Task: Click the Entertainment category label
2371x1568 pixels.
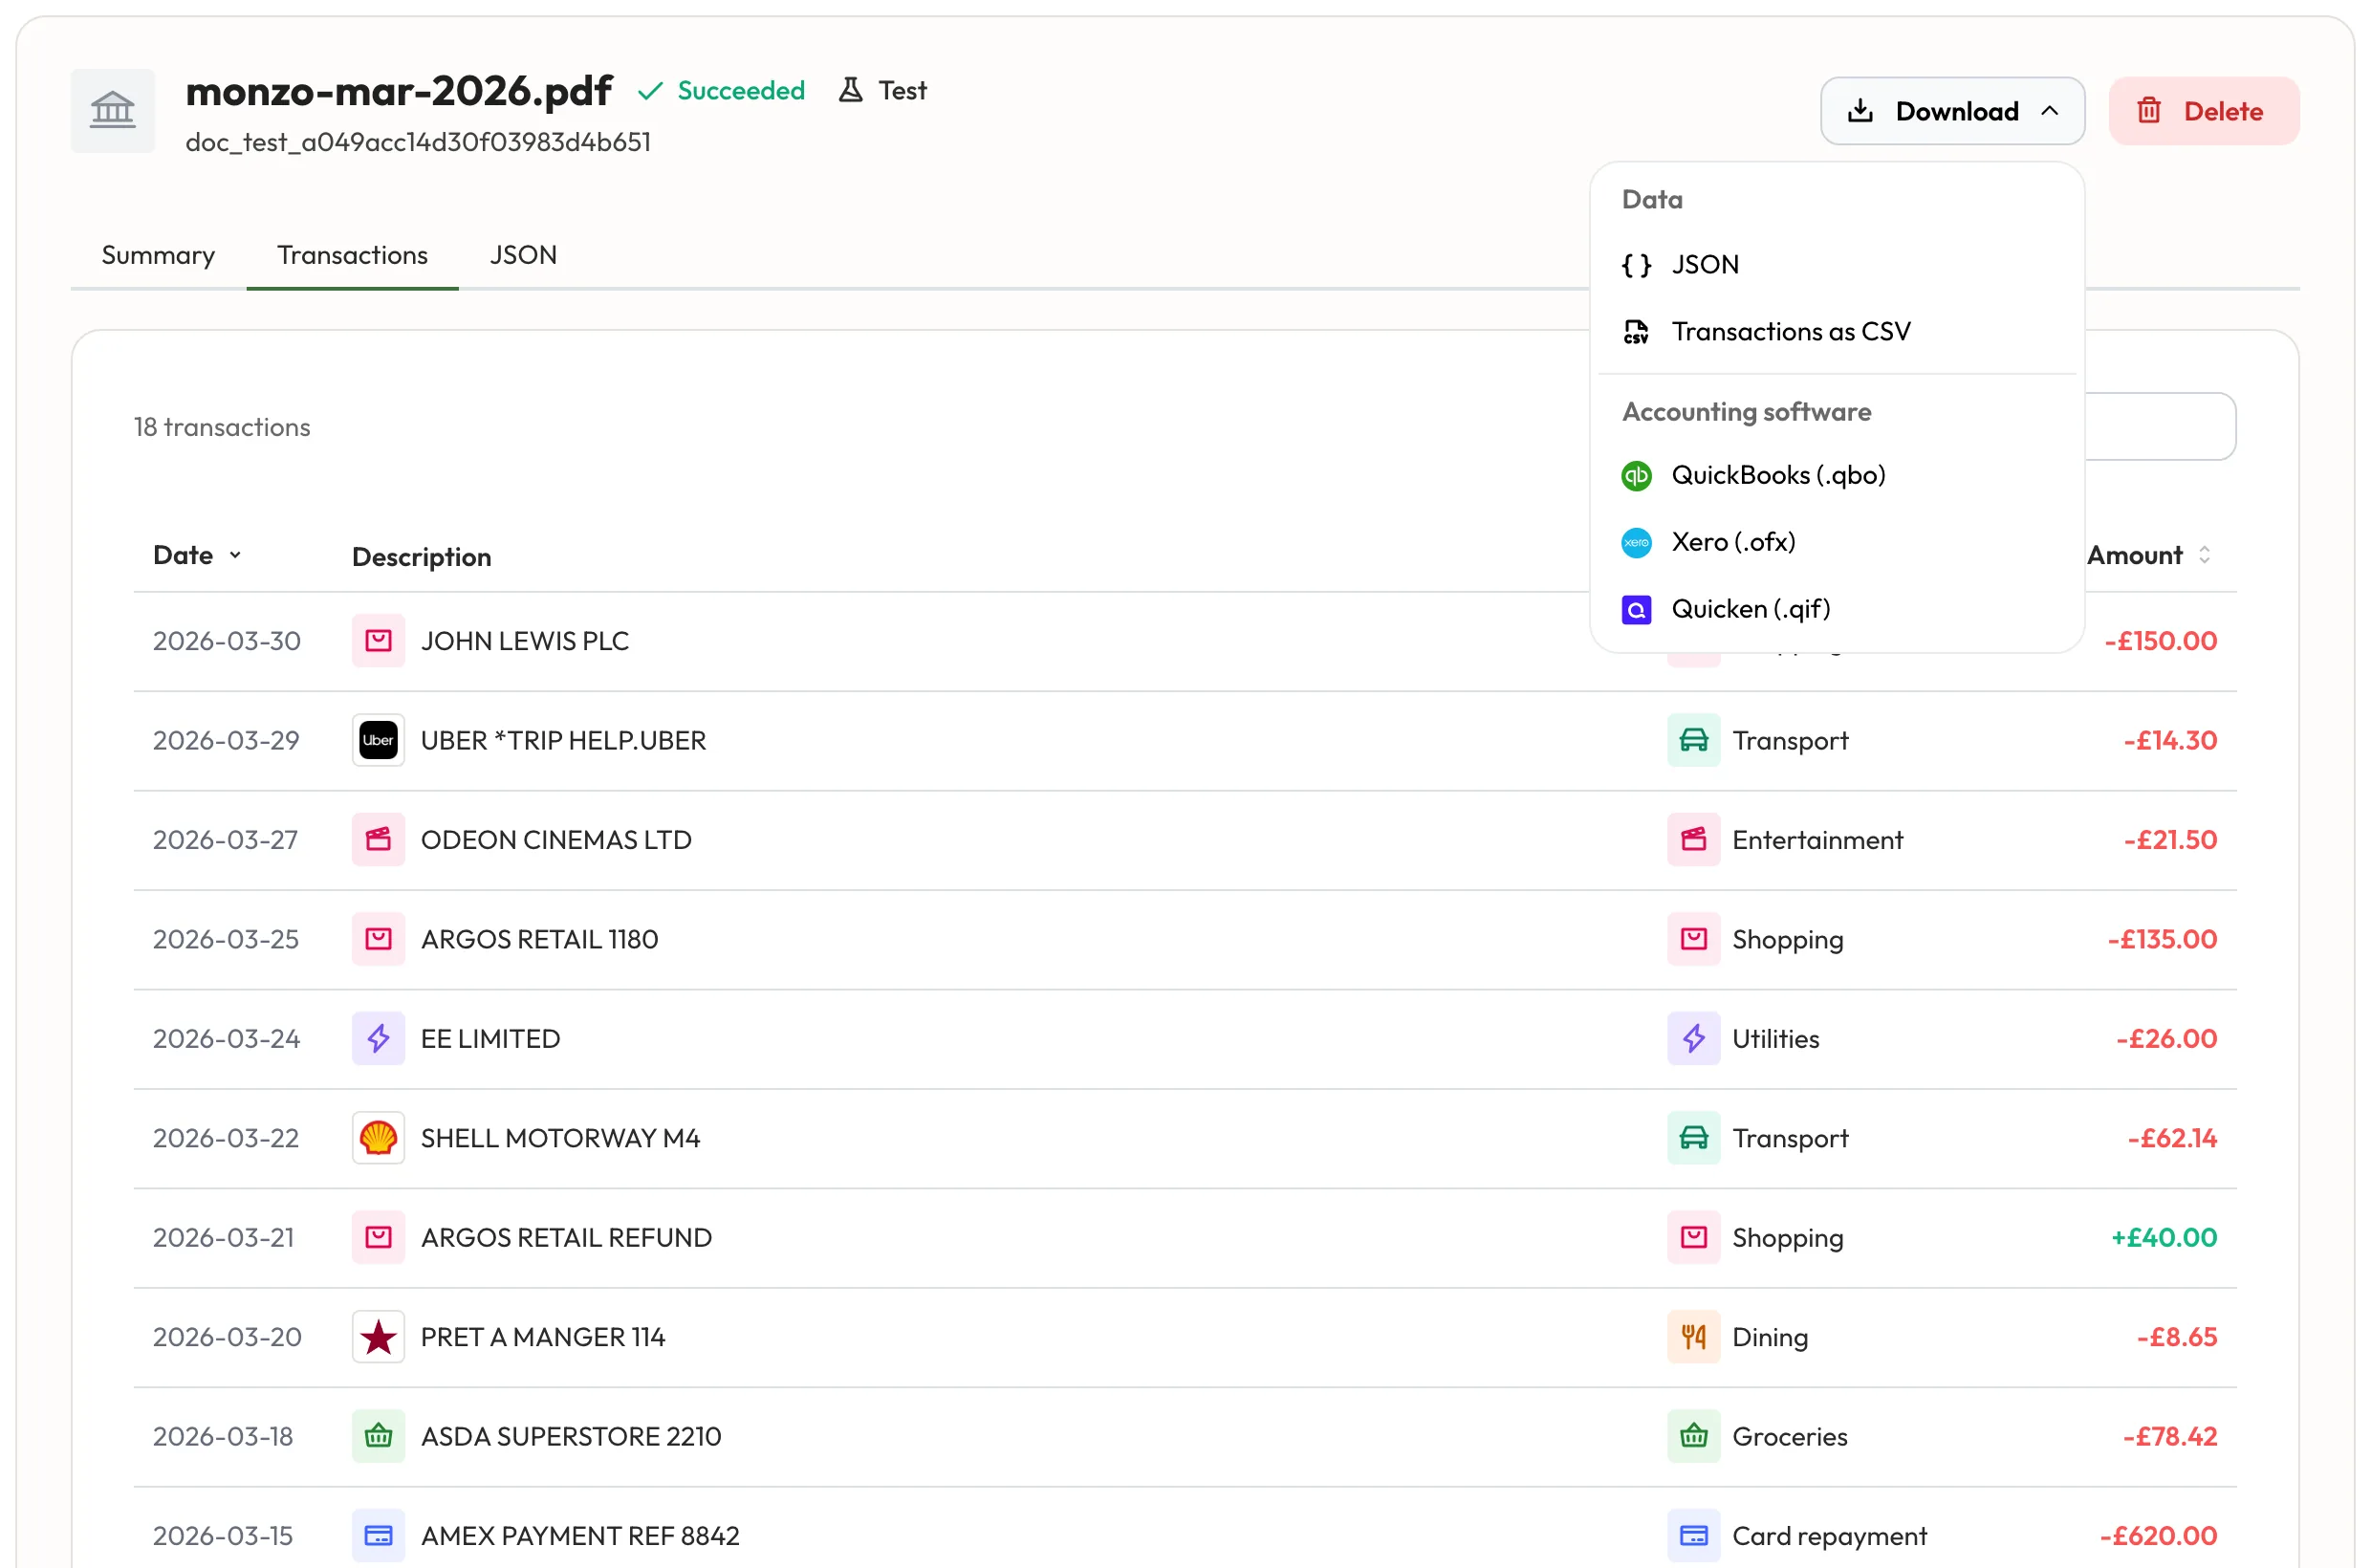Action: tap(1817, 840)
